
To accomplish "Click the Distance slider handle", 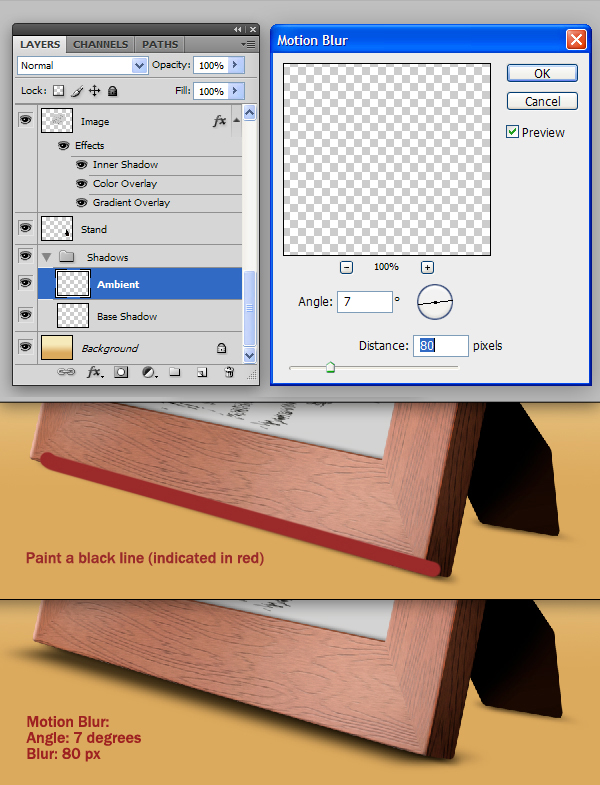I will tap(330, 368).
